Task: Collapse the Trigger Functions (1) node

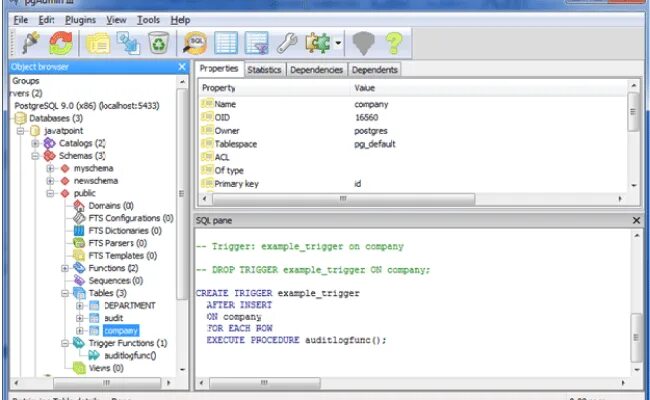Action: (x=65, y=343)
